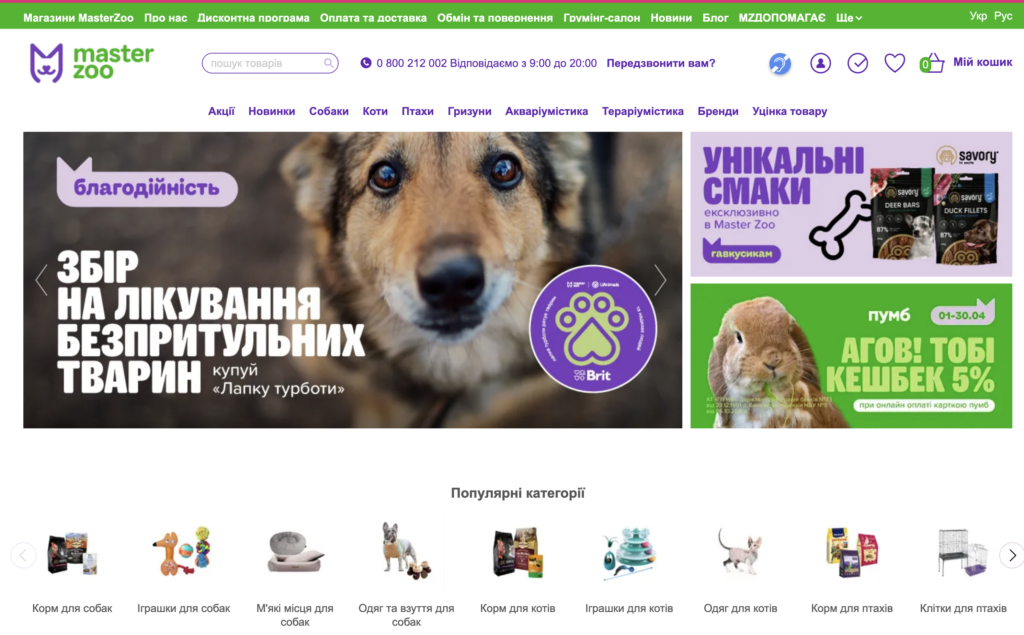This screenshot has height=635, width=1024.
Task: Show previous banner slide with left arrow
Action: 42,280
